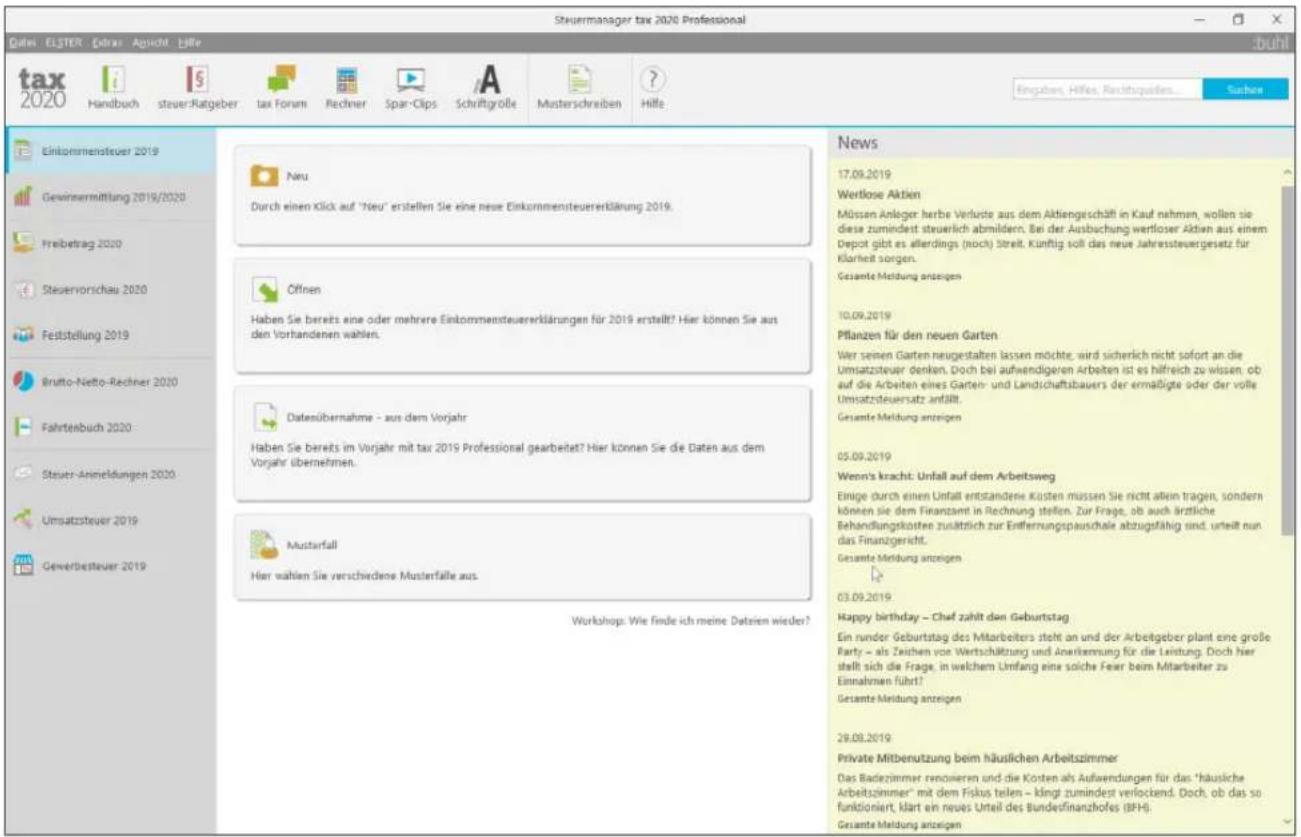The height and width of the screenshot is (837, 1301).
Task: Click Öffnen to open existing returns
Action: (522, 316)
